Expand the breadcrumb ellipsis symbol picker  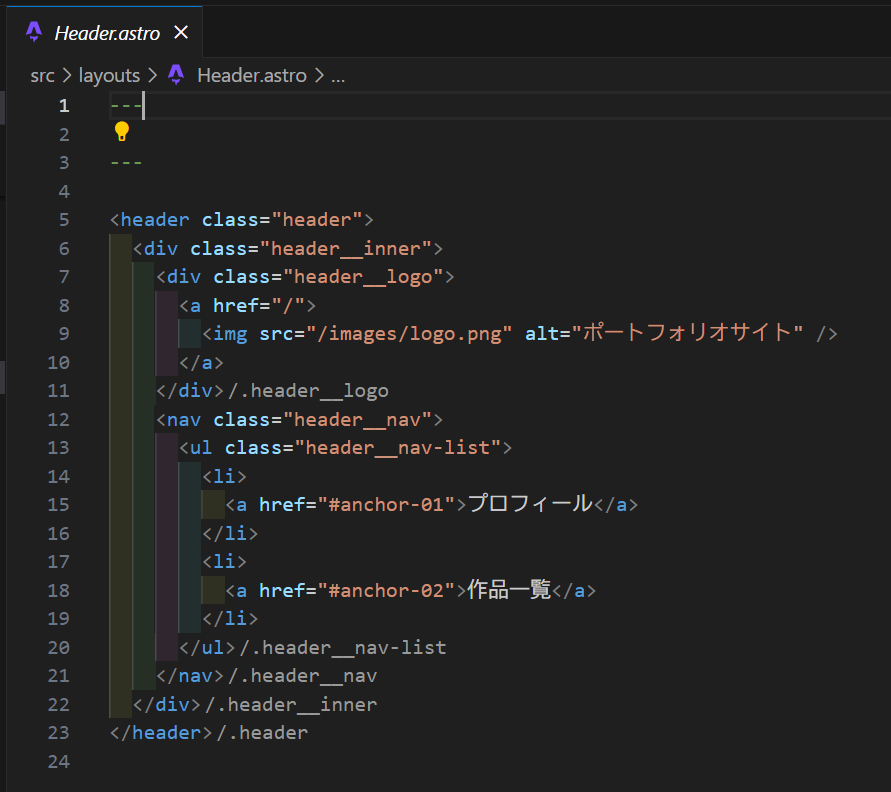click(x=338, y=75)
